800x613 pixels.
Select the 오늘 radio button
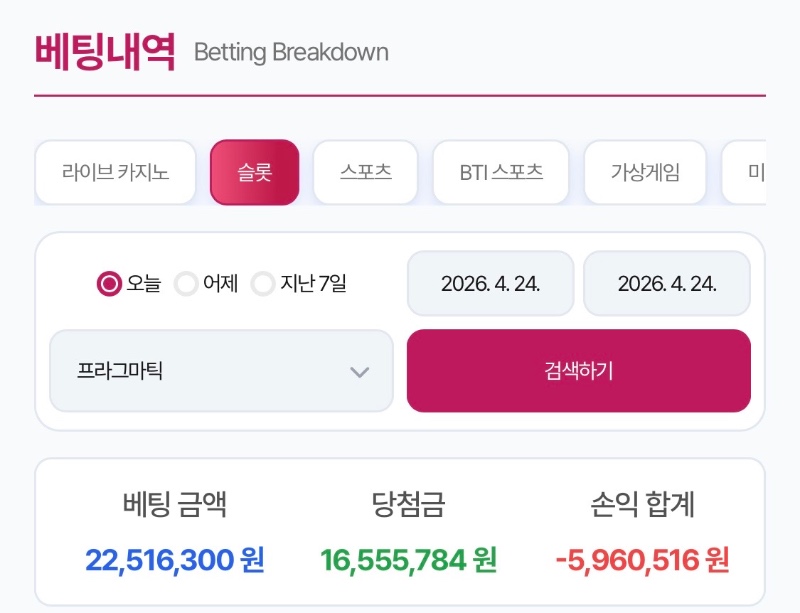pyautogui.click(x=105, y=284)
